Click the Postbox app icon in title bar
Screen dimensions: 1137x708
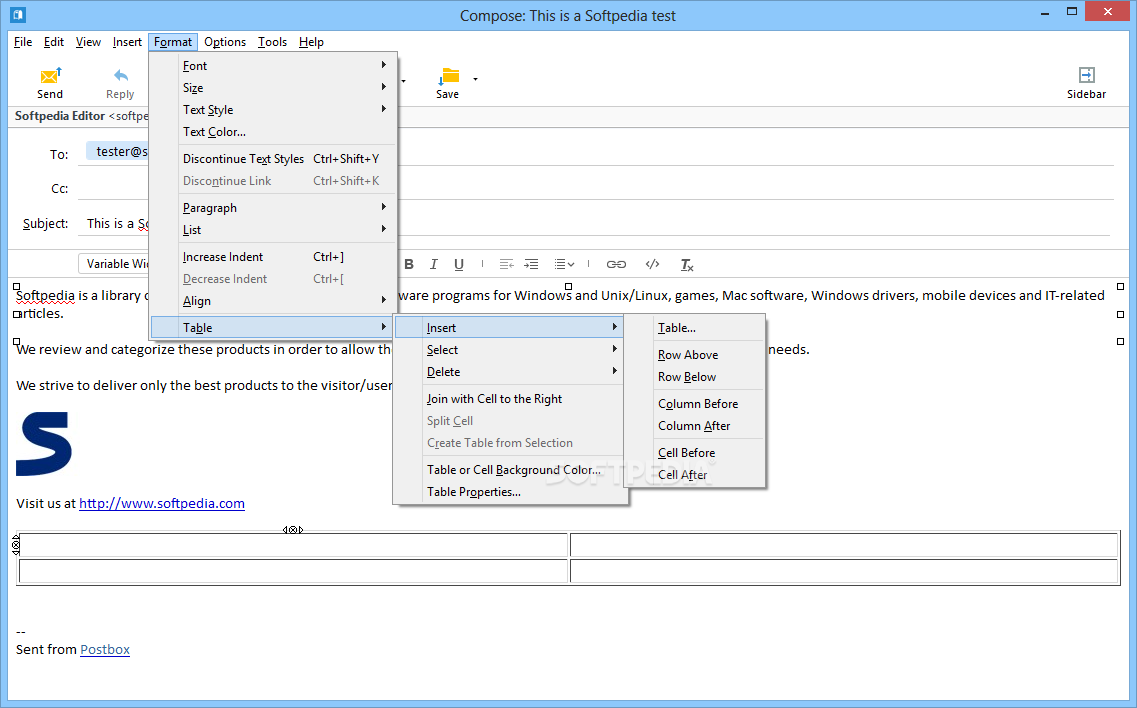click(18, 14)
